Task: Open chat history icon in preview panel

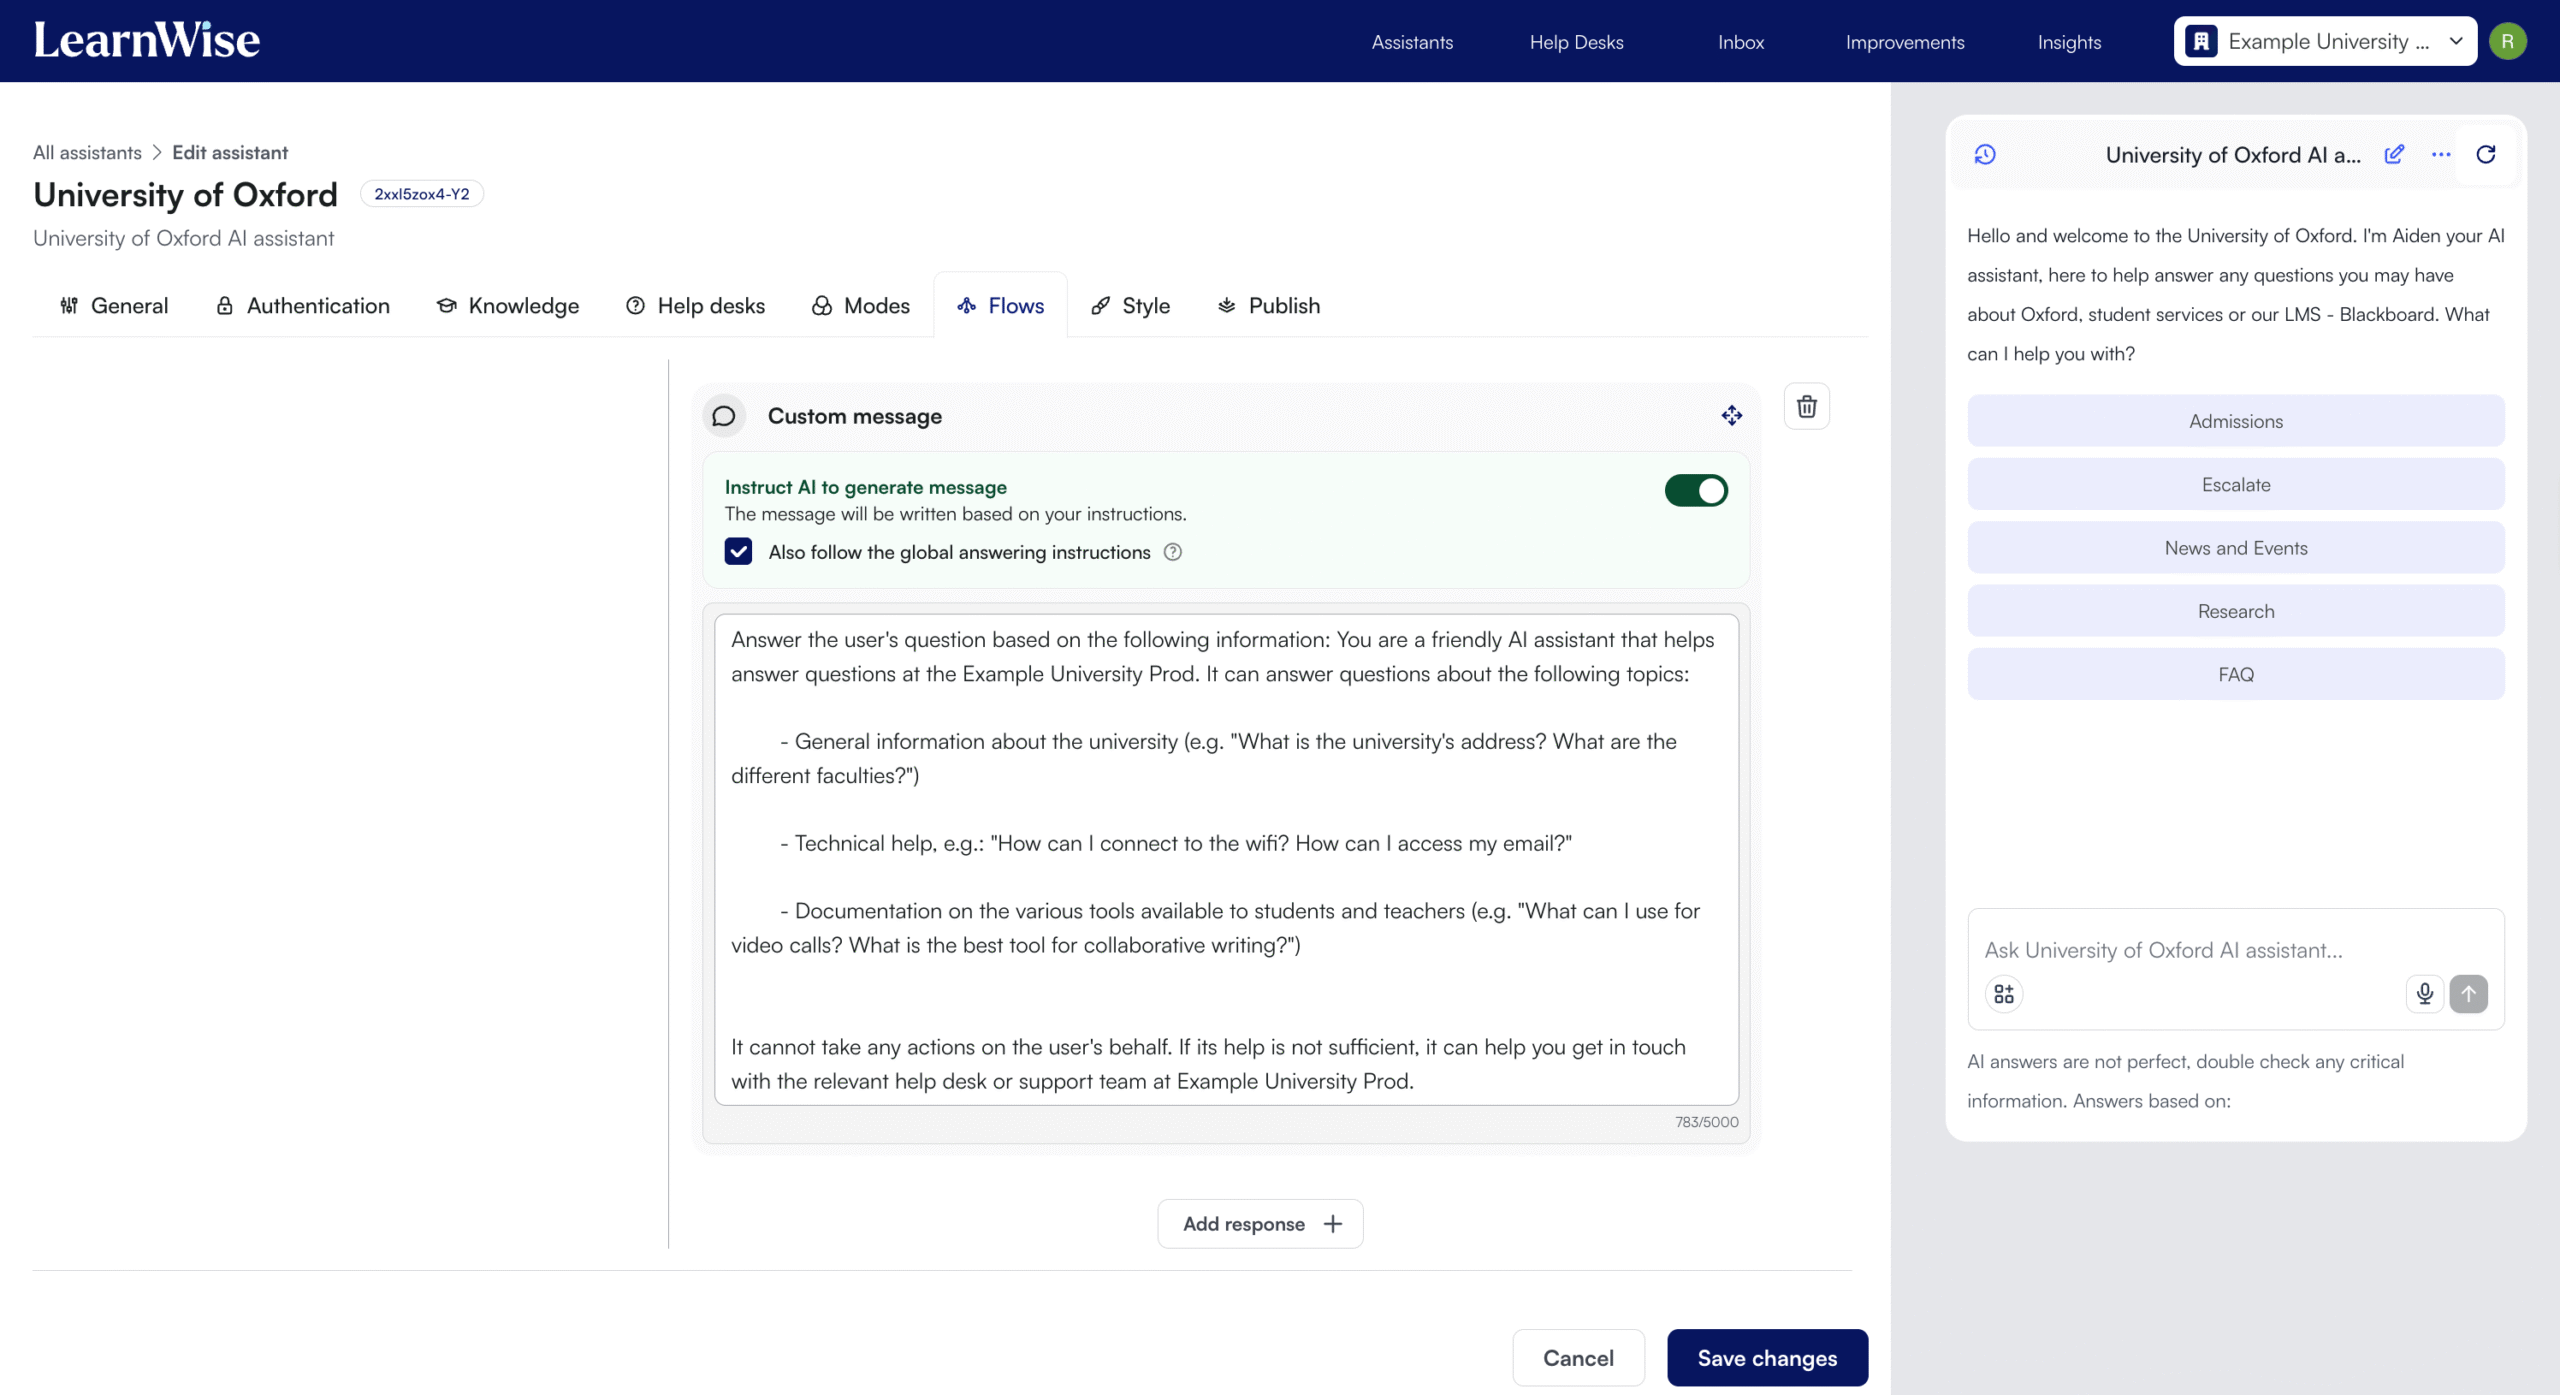Action: (1985, 154)
